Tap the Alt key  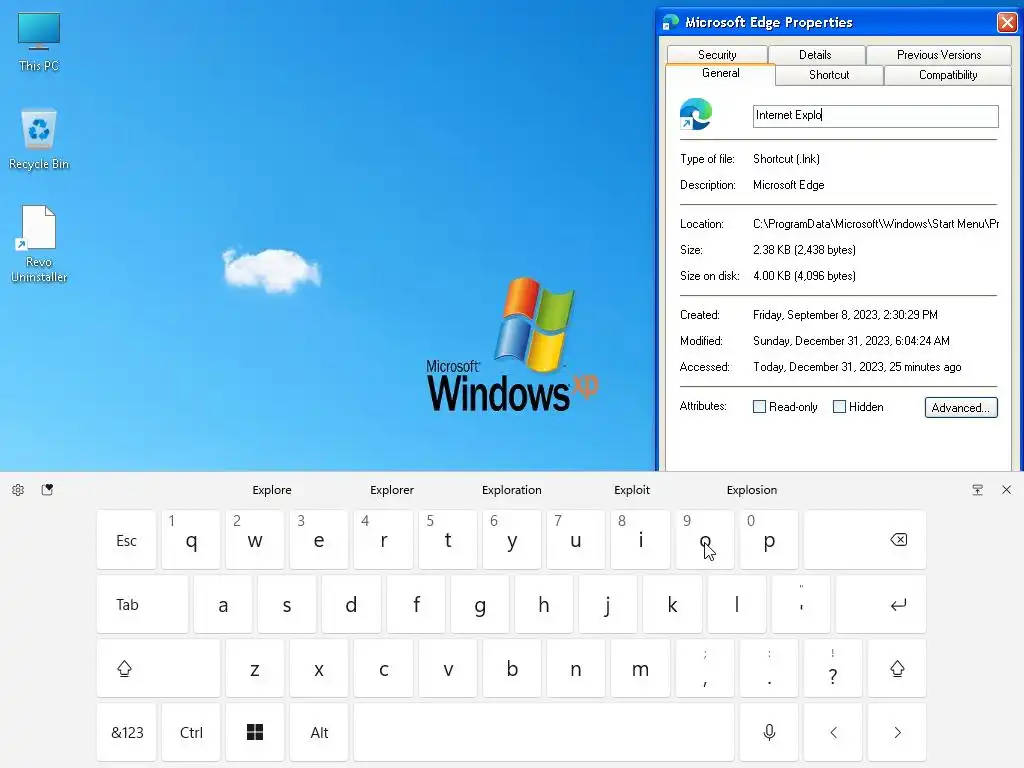click(319, 732)
